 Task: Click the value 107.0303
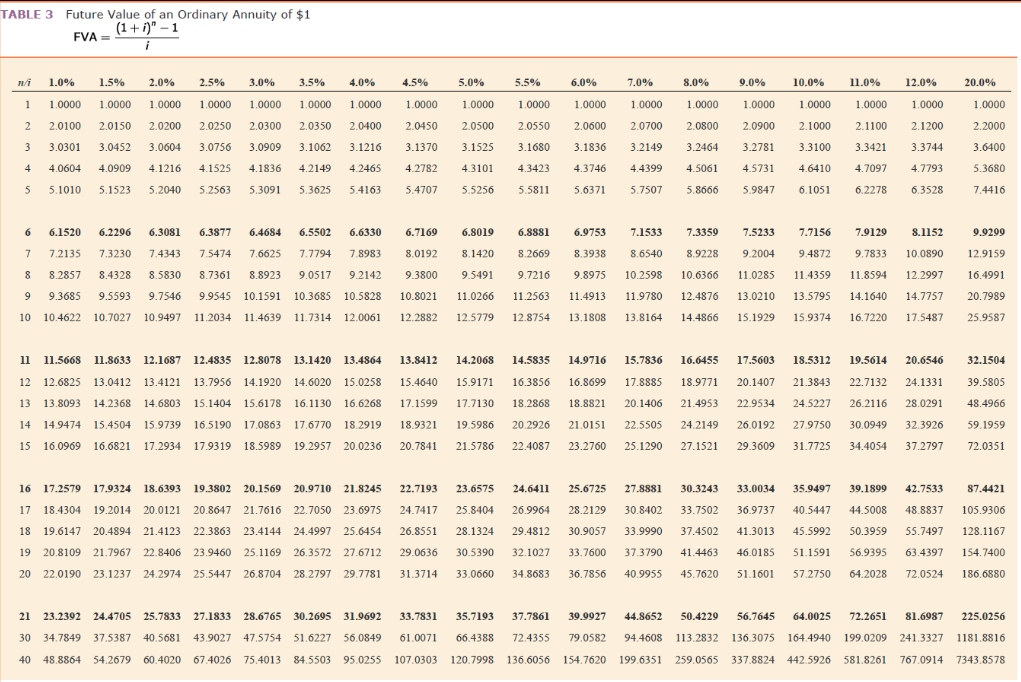pos(416,660)
